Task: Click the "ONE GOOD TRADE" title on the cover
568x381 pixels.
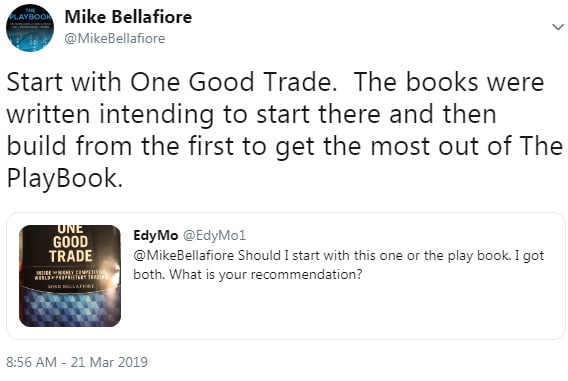Action: click(x=70, y=244)
